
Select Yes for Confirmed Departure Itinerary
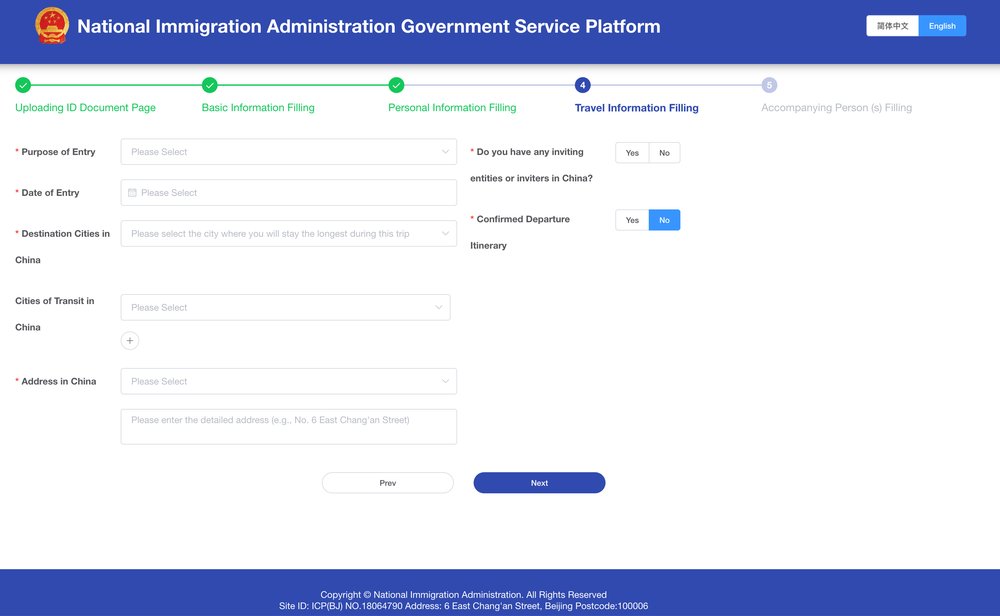coord(632,220)
